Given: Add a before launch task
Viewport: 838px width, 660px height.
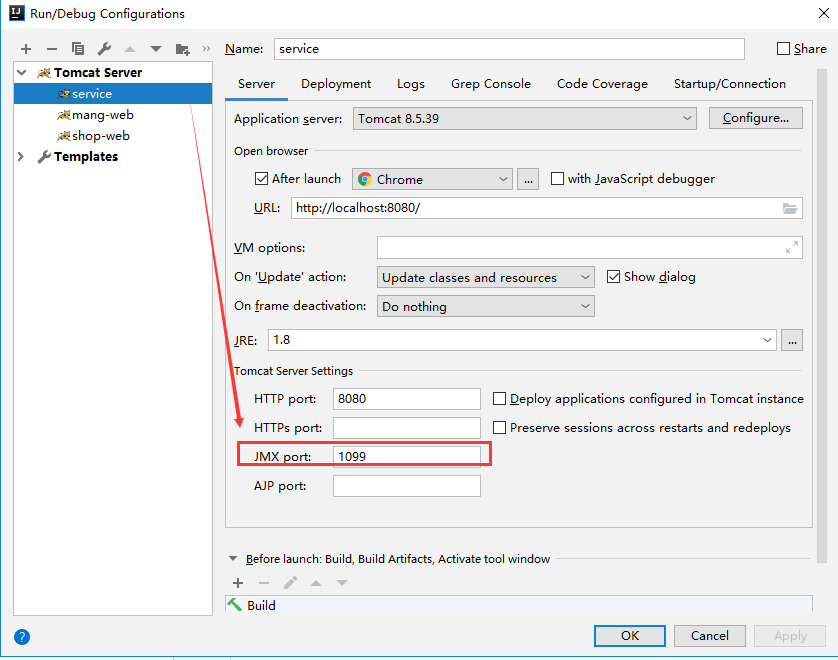Looking at the screenshot, I should [x=238, y=583].
